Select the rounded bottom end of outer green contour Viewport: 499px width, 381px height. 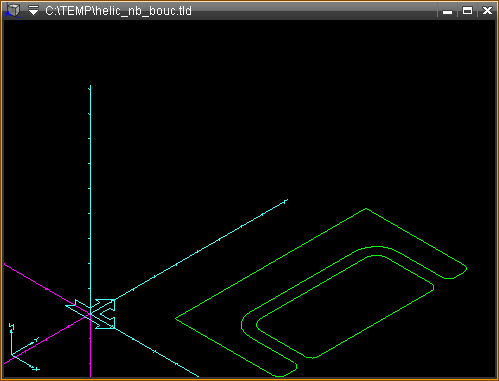[x=286, y=369]
